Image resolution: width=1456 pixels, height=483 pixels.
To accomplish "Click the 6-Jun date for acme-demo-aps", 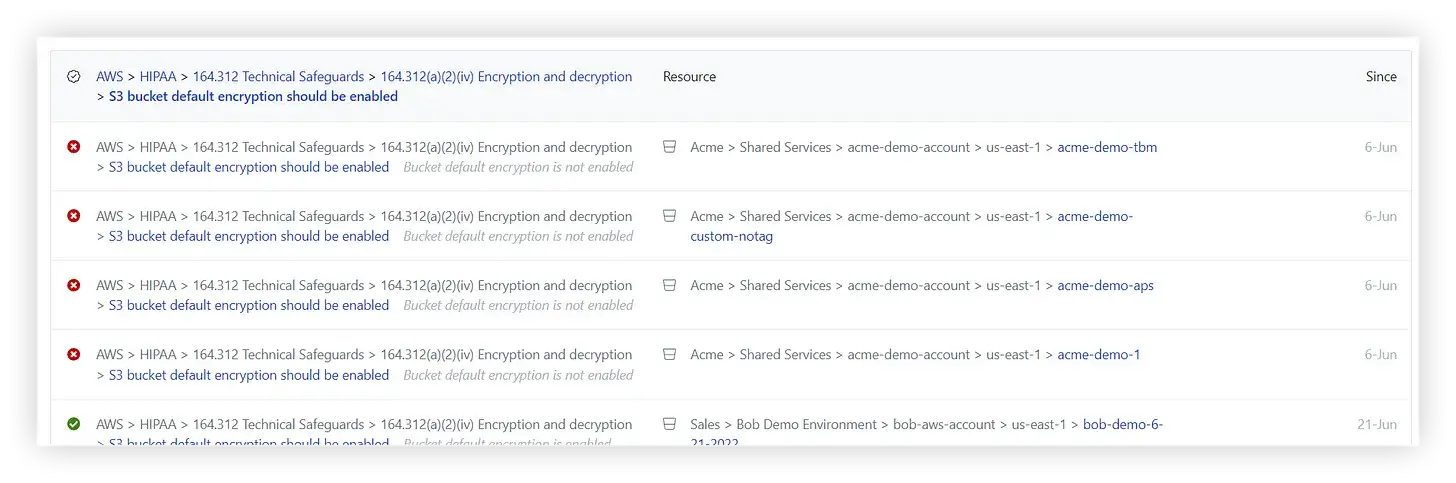I will coord(1381,285).
